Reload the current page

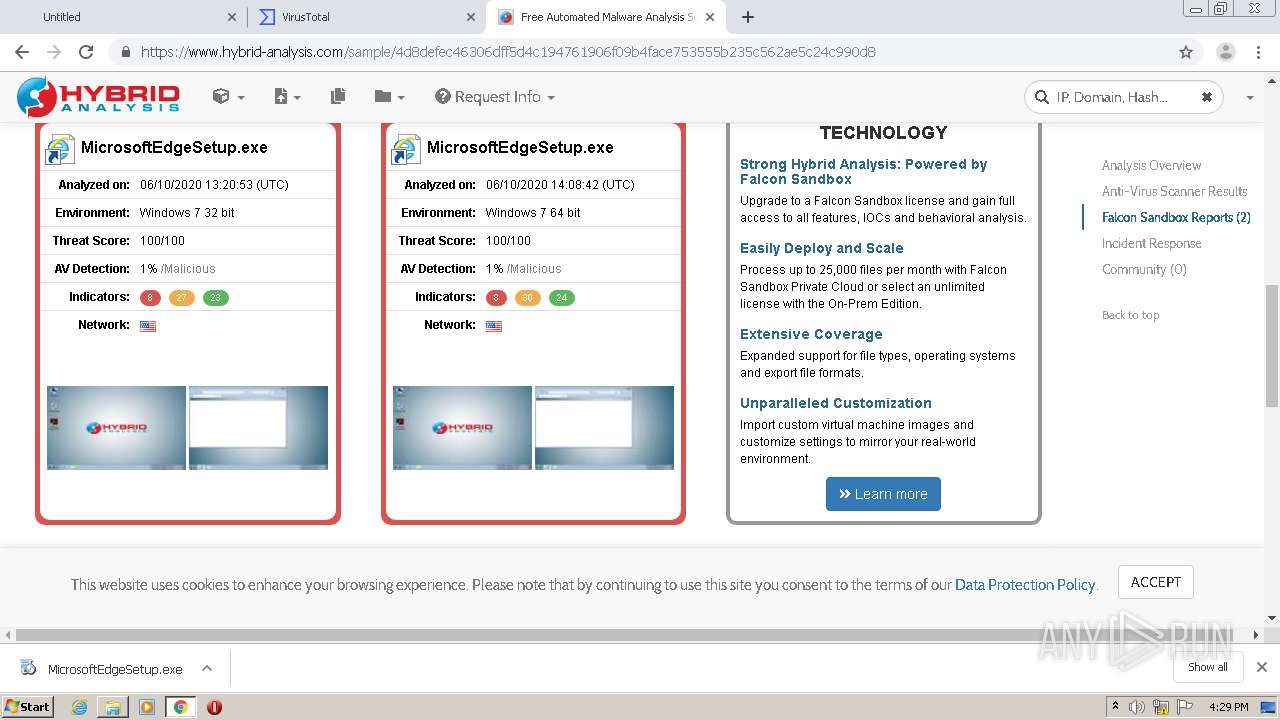pyautogui.click(x=86, y=52)
